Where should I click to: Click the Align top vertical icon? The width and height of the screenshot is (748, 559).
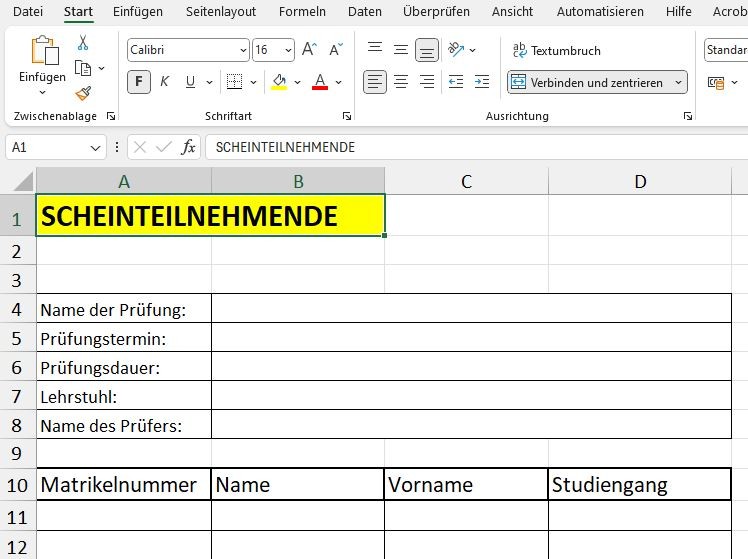[375, 50]
